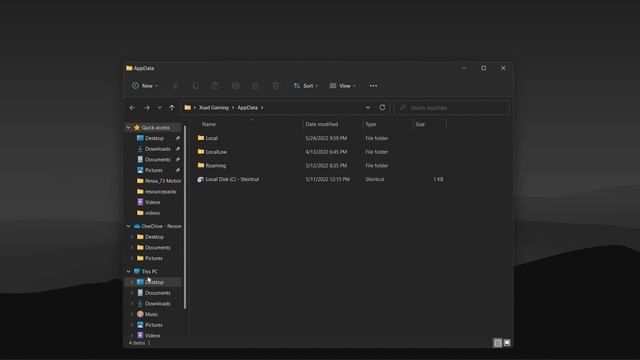Click the OneDrive cloud icon in sidebar
This screenshot has width=640, height=360.
(x=137, y=226)
